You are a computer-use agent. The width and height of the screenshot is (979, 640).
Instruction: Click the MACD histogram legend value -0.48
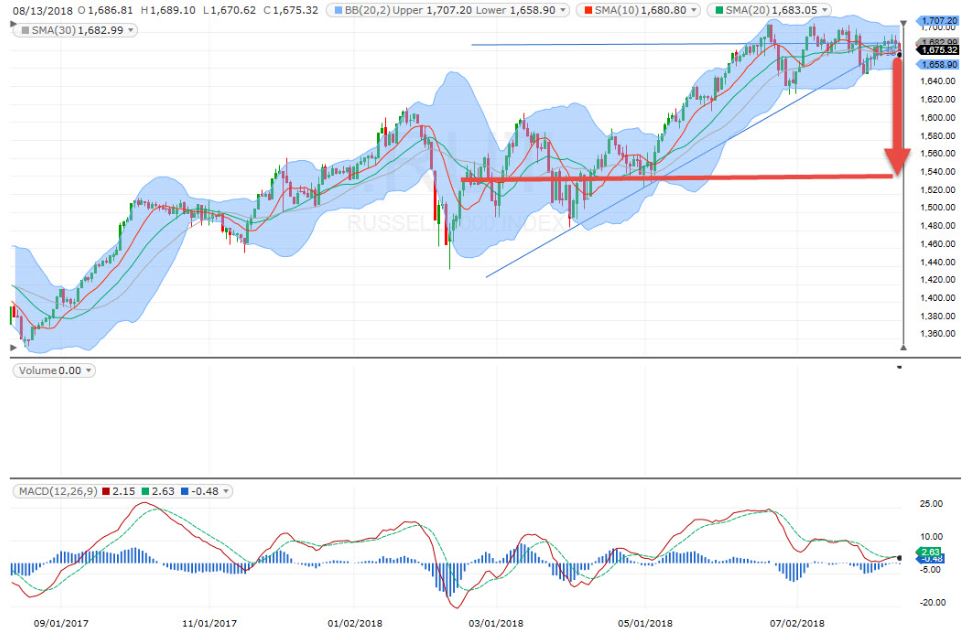pyautogui.click(x=205, y=491)
